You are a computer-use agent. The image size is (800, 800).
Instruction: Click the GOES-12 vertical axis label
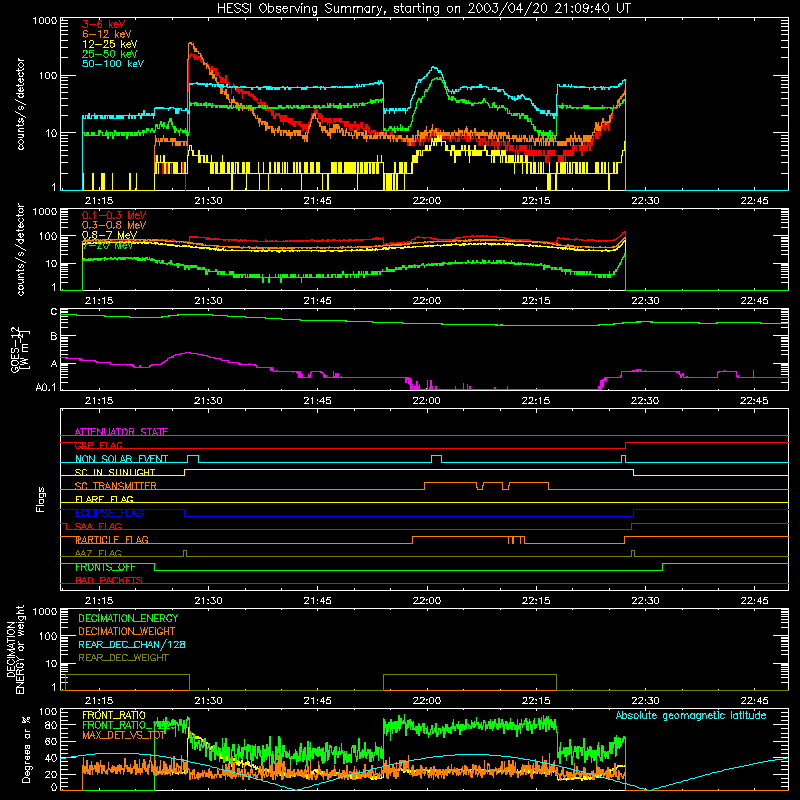tap(20, 349)
